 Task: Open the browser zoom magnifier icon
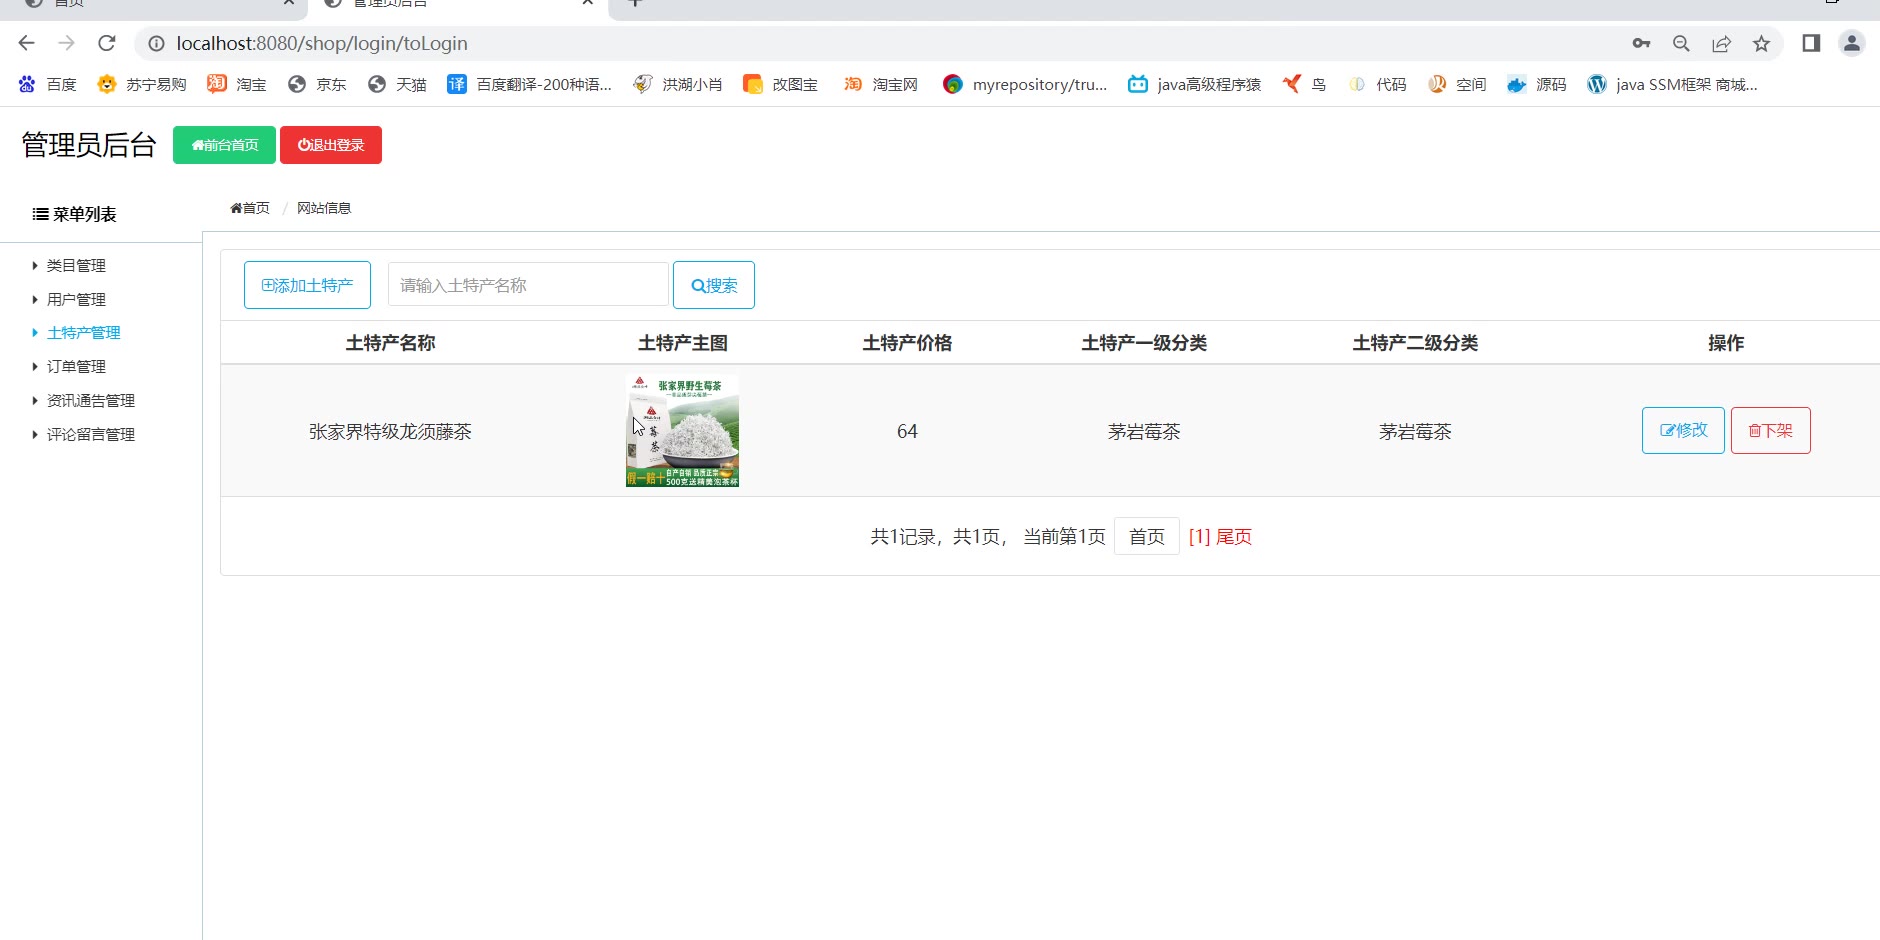coord(1681,43)
